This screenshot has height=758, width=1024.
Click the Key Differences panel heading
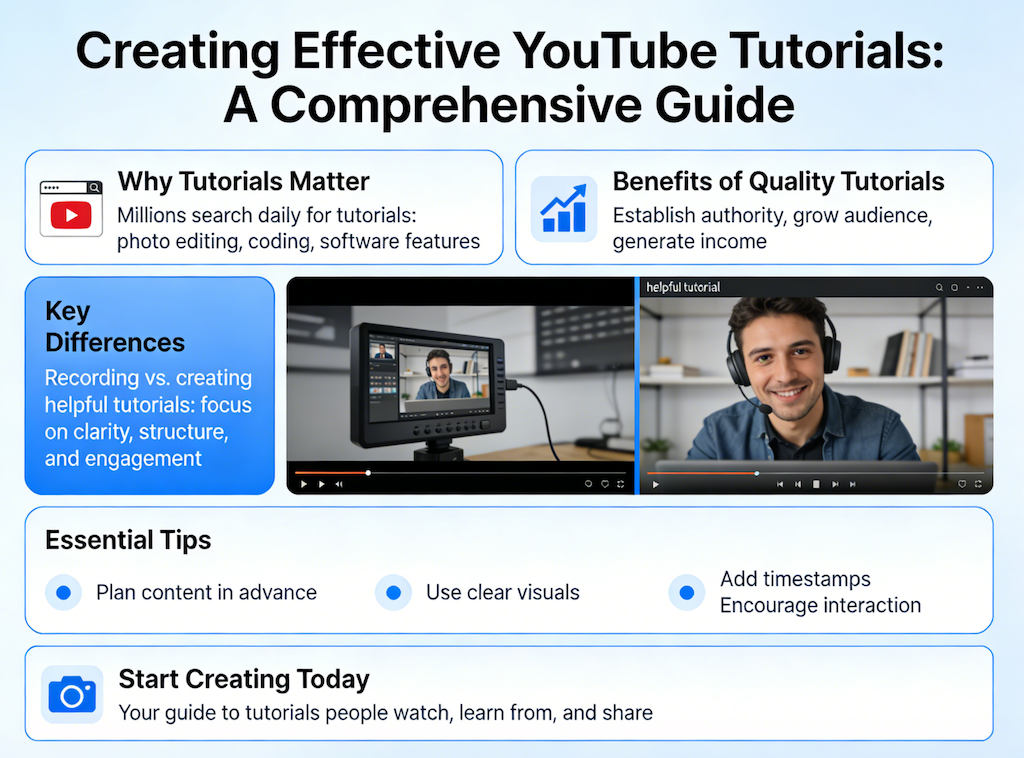[x=114, y=327]
